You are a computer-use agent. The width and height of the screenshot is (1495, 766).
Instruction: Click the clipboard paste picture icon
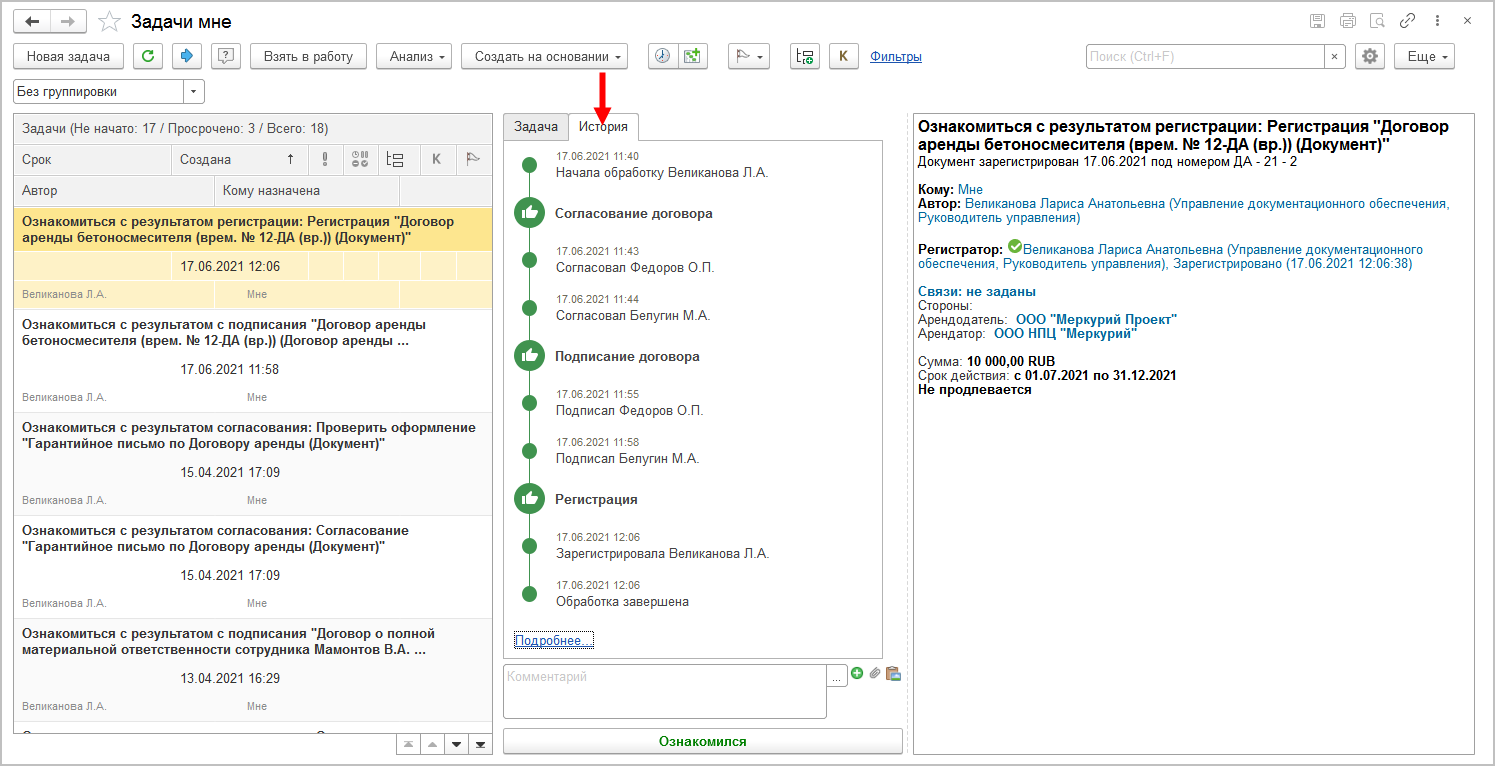point(893,674)
